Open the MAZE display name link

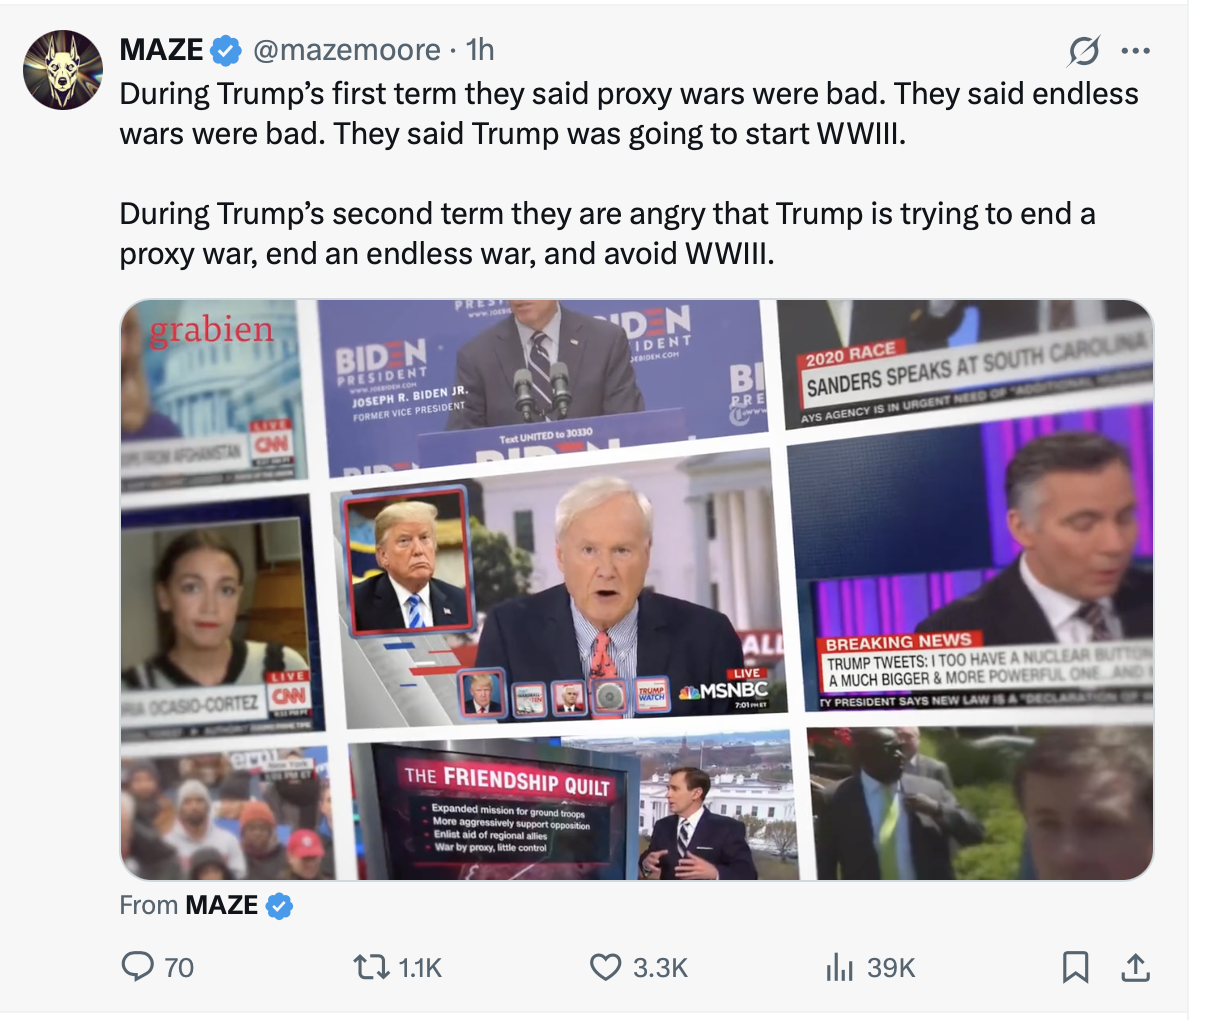161,49
